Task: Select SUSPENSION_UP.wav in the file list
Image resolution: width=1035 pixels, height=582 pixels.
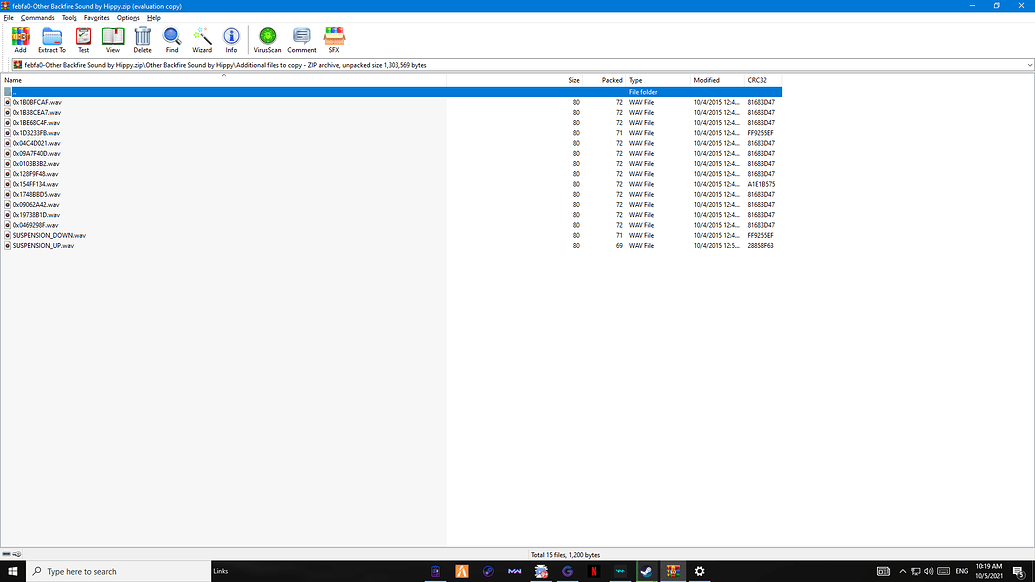Action: coord(42,245)
